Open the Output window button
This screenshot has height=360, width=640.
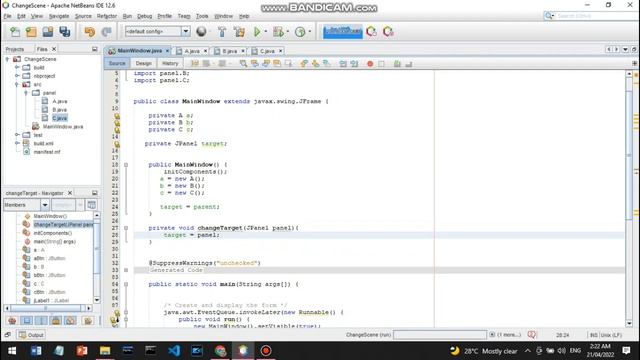pyautogui.click(x=31, y=335)
